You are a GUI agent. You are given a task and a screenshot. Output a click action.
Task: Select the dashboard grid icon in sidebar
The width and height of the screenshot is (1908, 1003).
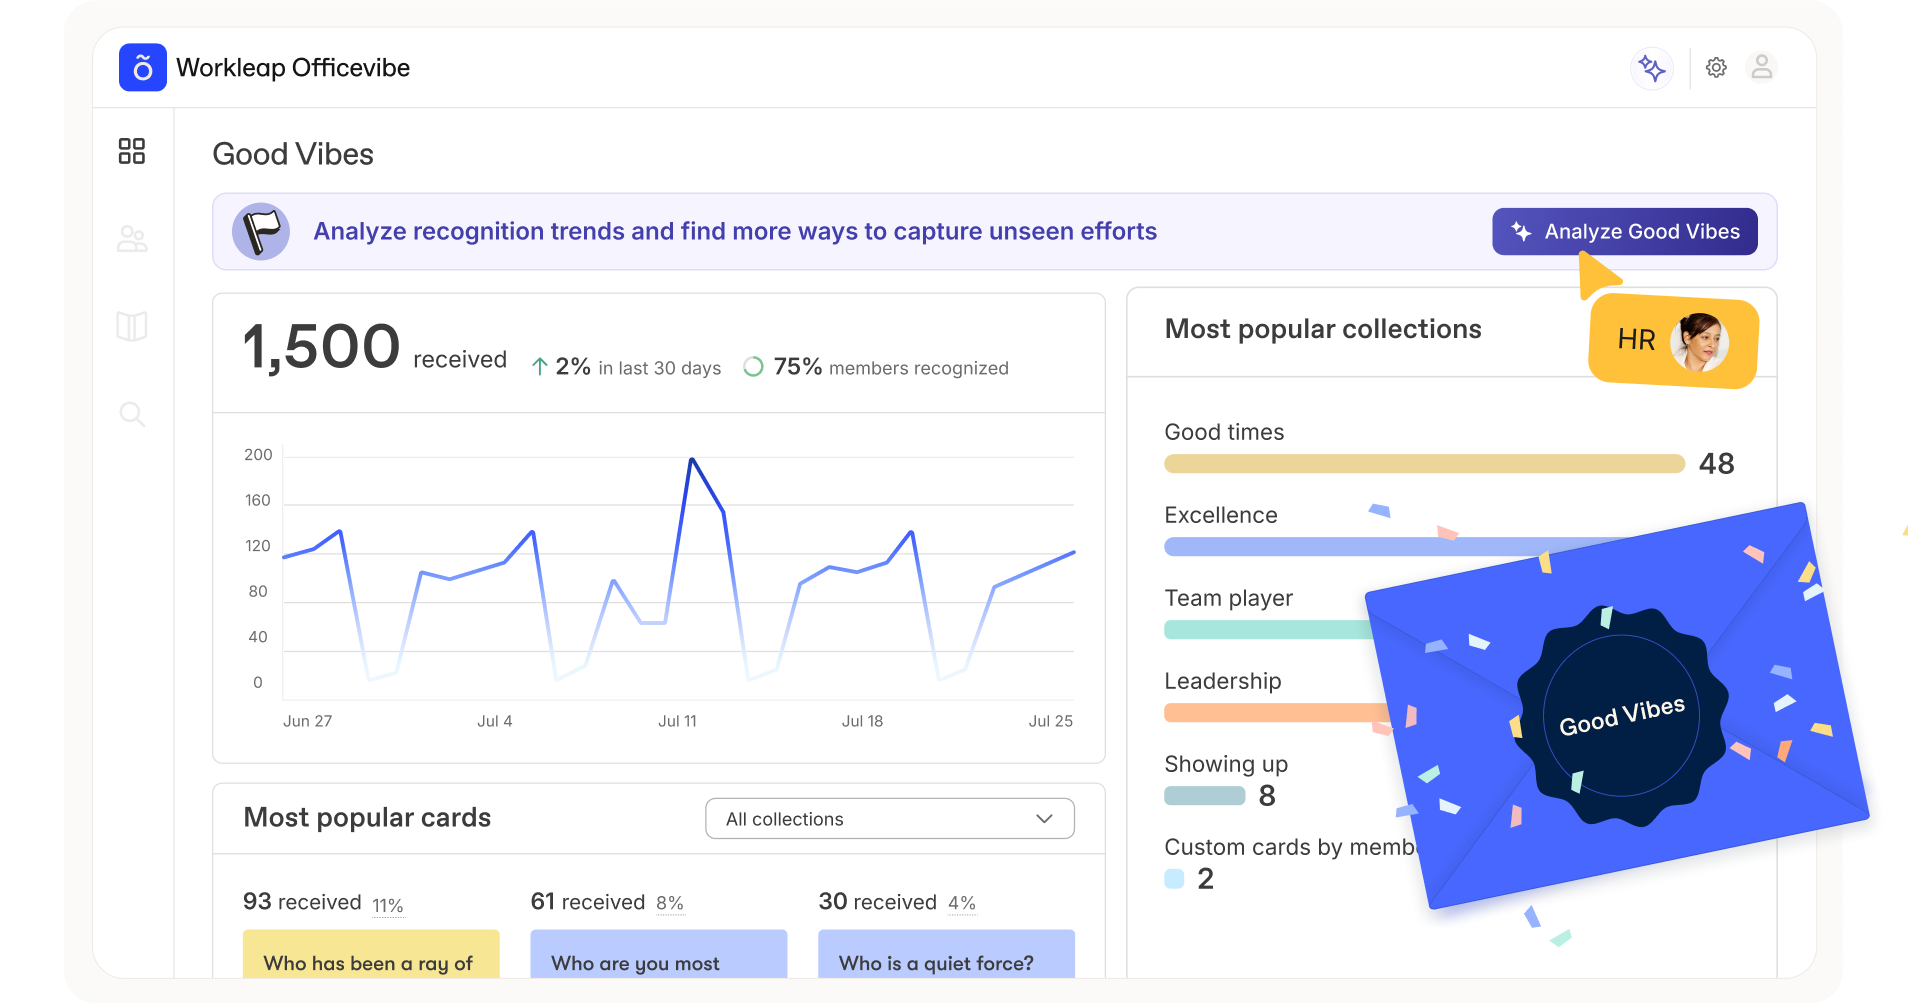(132, 151)
